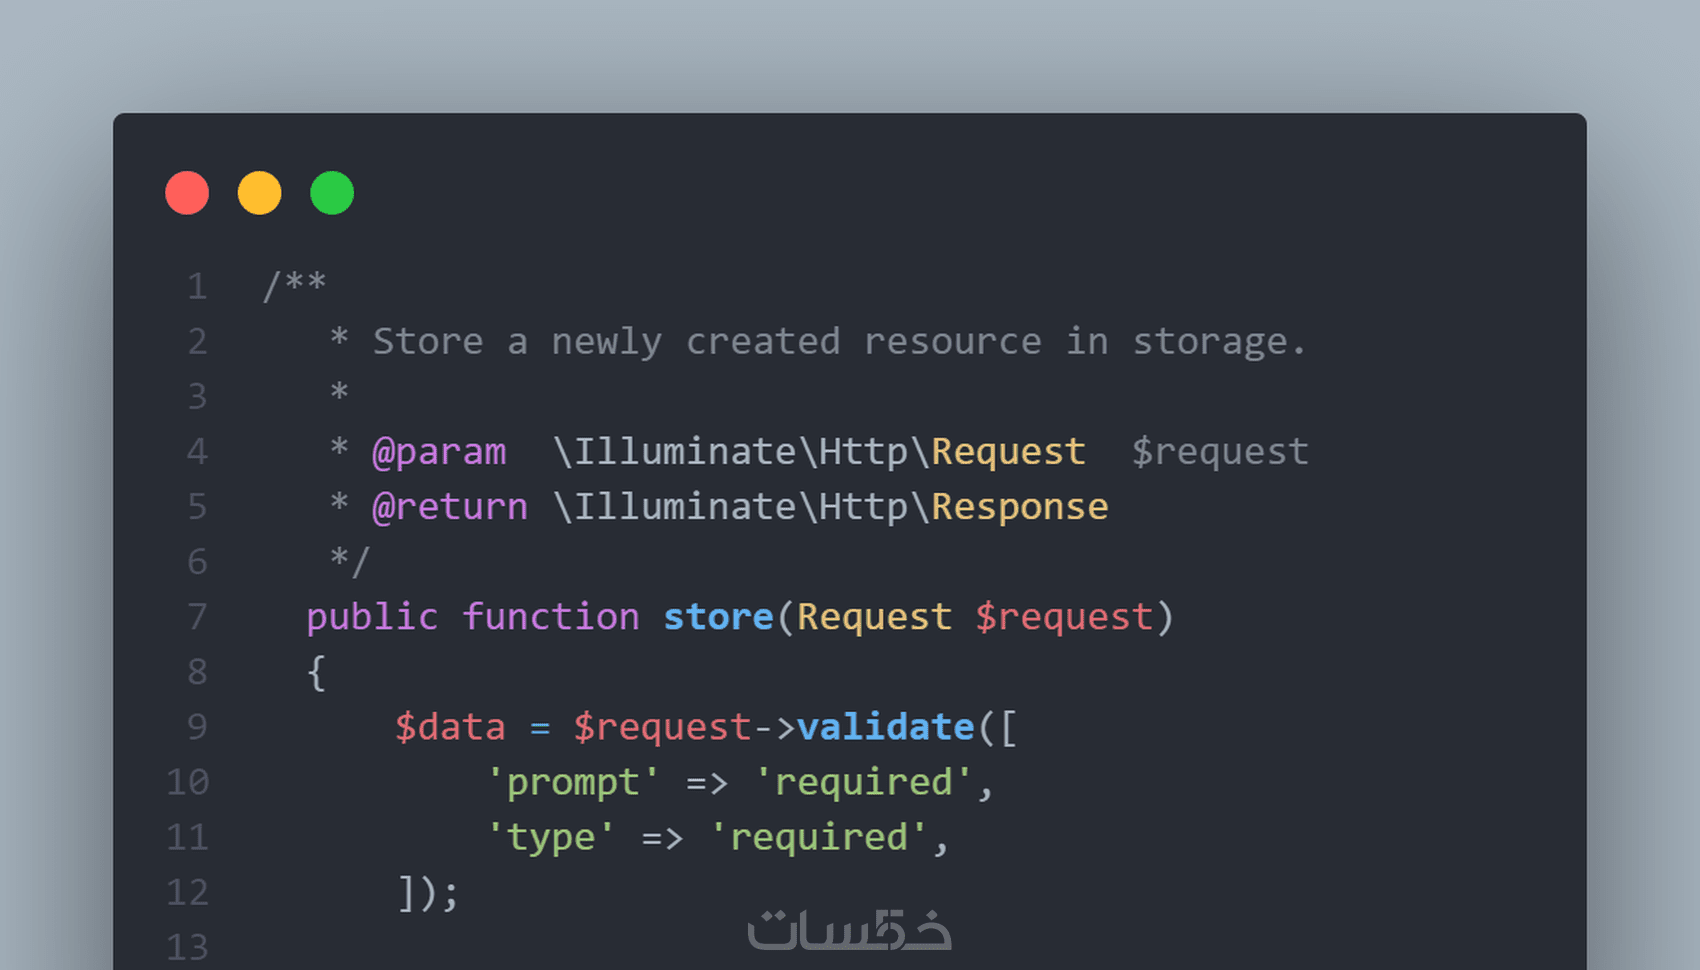
Task: Select line number 7 in the gutter
Action: click(x=197, y=617)
